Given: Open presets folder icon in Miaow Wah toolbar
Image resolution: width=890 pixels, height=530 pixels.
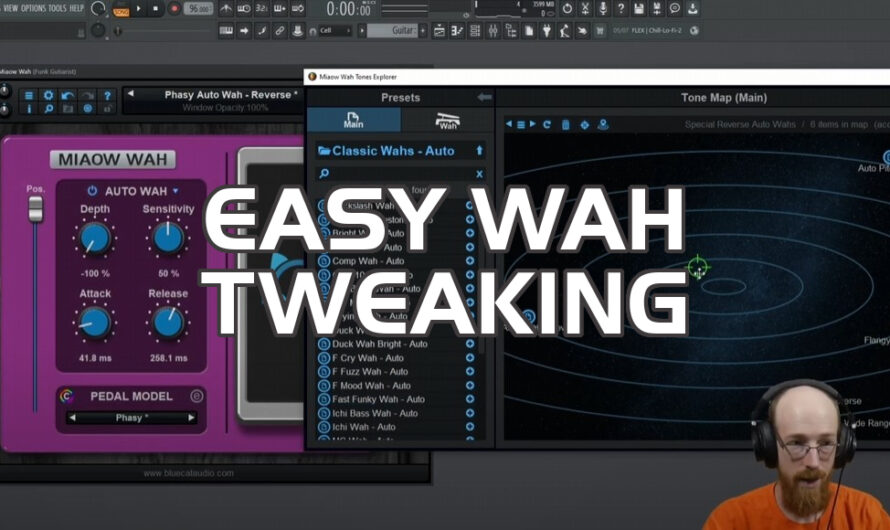Looking at the screenshot, I should click(68, 108).
